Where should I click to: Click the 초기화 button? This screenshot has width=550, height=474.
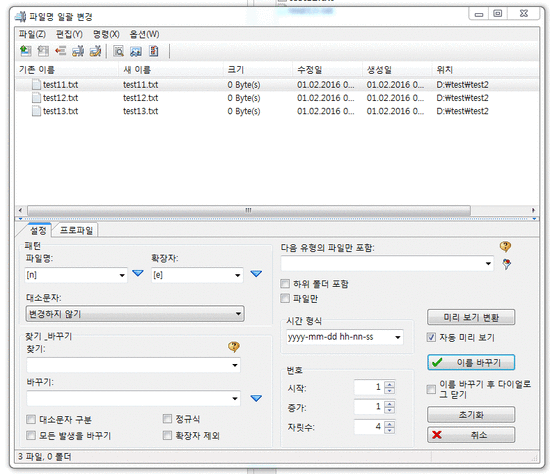(471, 415)
